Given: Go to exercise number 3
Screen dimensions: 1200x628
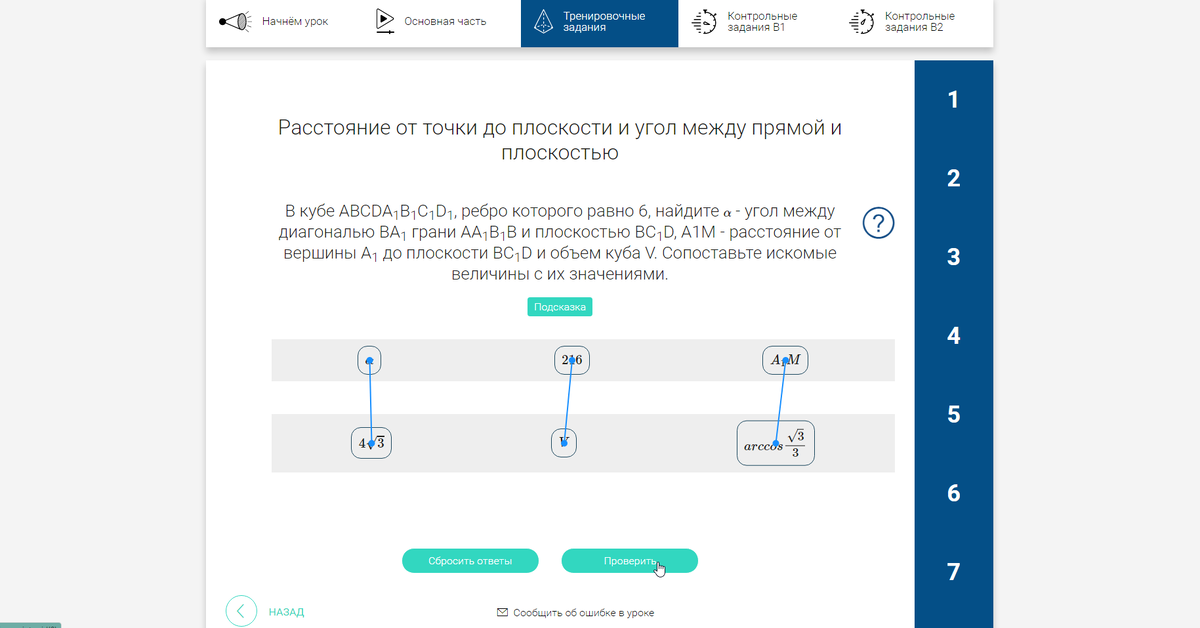Looking at the screenshot, I should coord(953,257).
